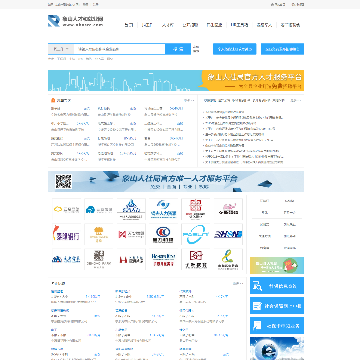Open the cyan ring Roselin-style logo card
The width and height of the screenshot is (360, 360).
coord(196,234)
